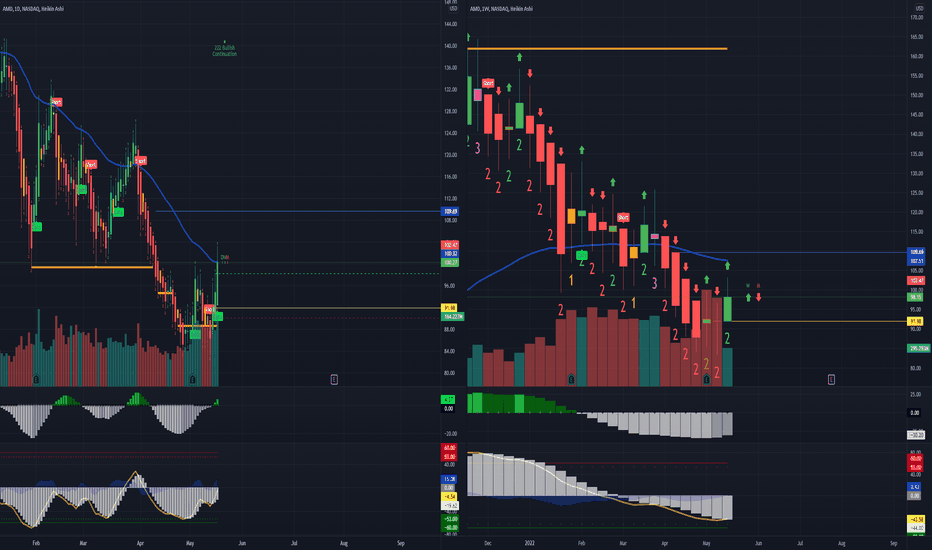Click May on the daily chart time axis
The width and height of the screenshot is (932, 550).
[x=190, y=543]
